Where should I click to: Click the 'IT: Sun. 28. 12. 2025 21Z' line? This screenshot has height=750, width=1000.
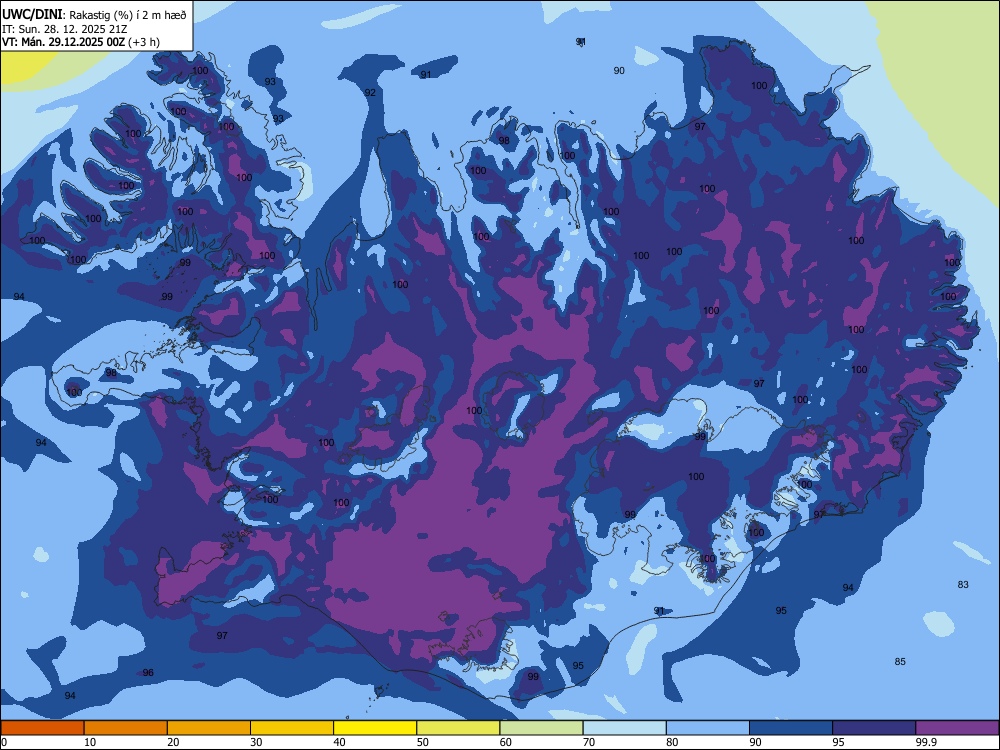coord(64,29)
